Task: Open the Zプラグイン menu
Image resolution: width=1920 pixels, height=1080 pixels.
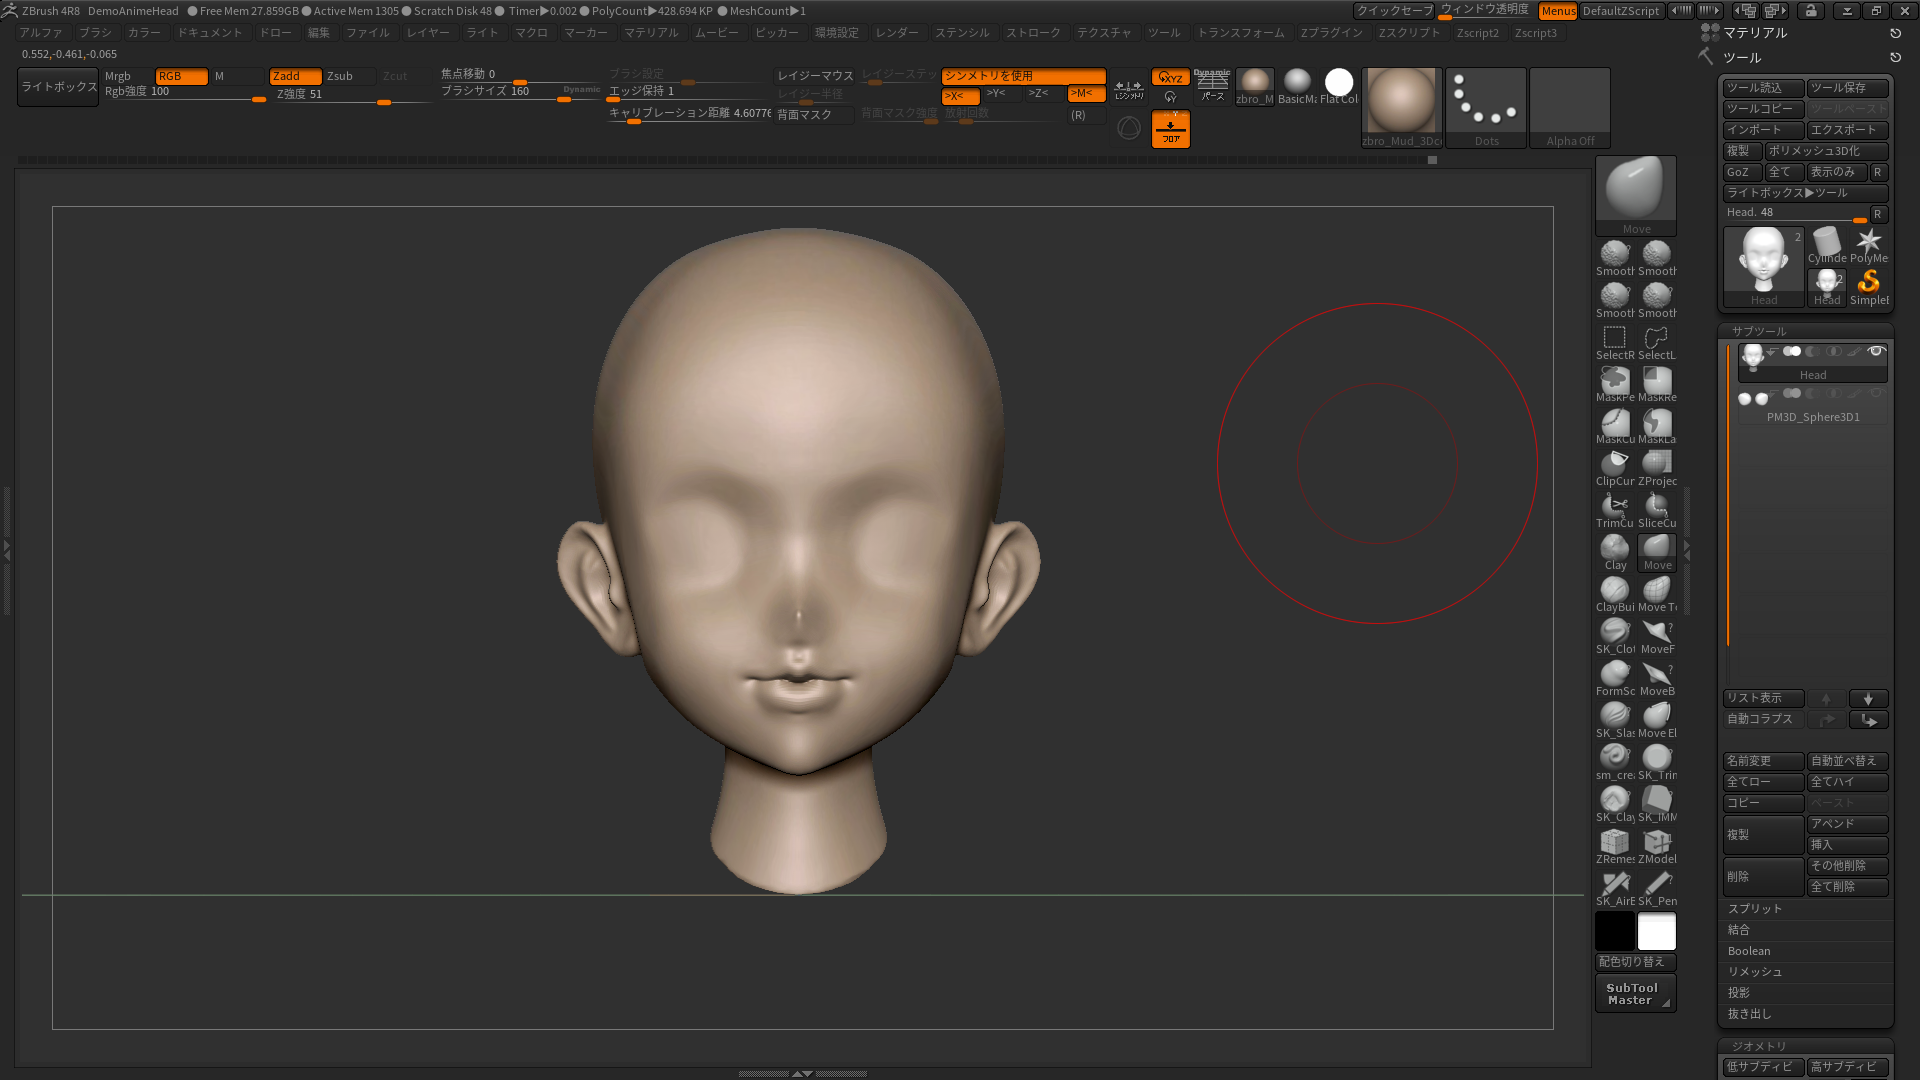Action: point(1331,33)
